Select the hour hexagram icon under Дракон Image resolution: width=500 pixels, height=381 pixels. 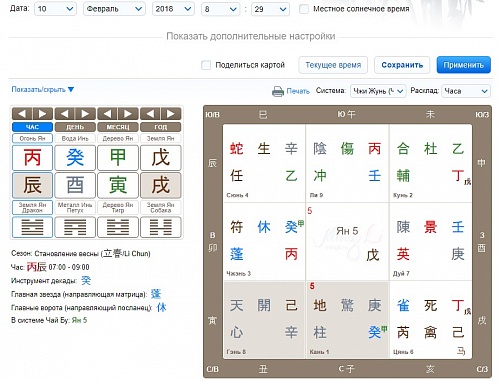coord(32,227)
